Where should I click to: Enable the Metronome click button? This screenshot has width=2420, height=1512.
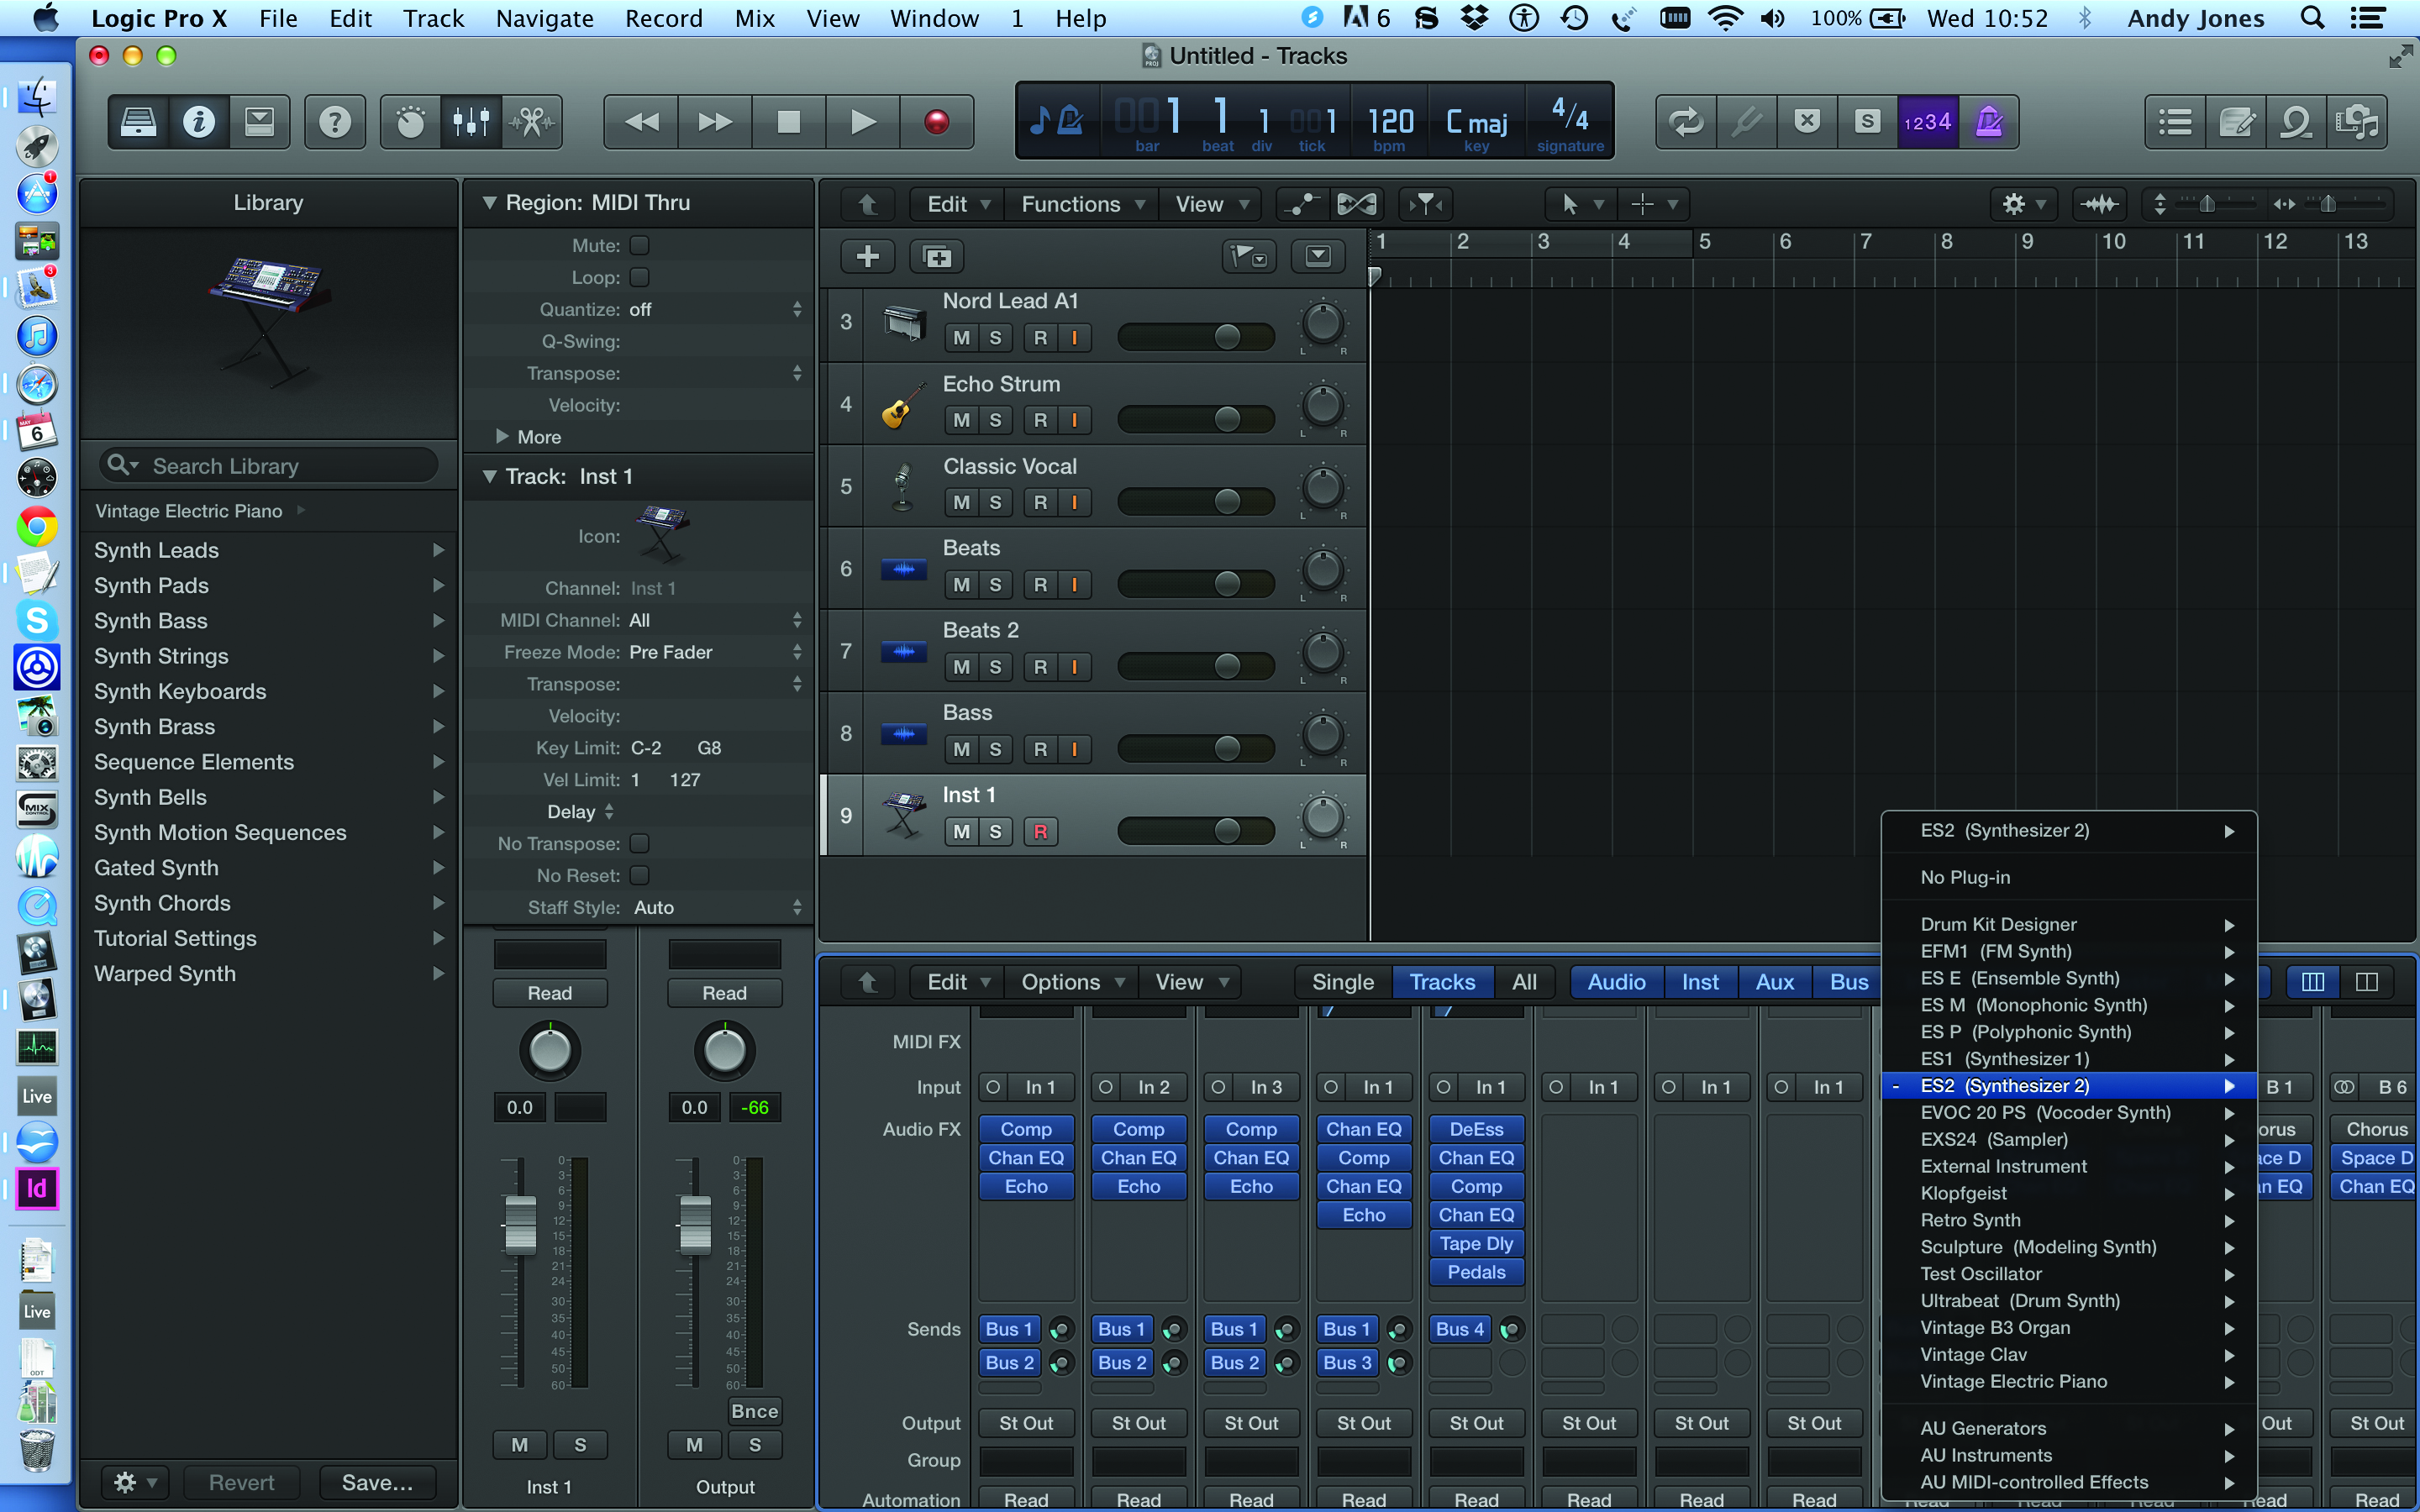click(1988, 122)
